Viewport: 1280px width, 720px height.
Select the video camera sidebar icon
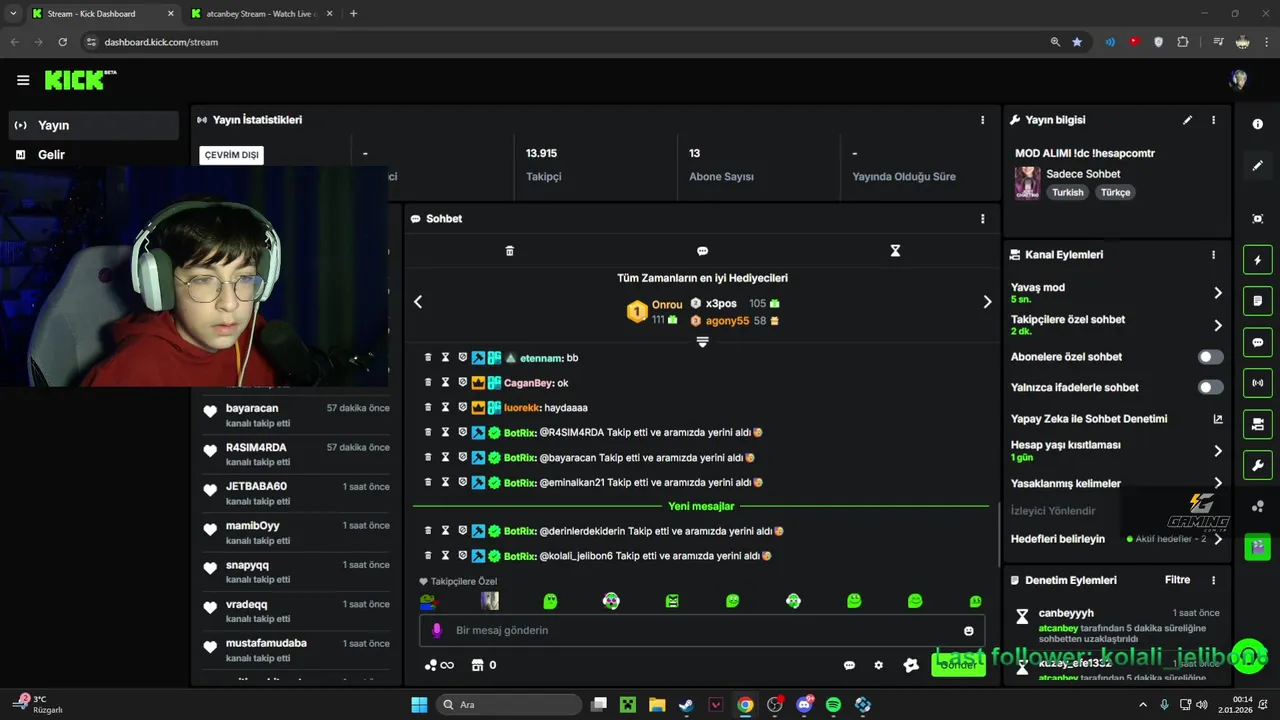[1258, 424]
